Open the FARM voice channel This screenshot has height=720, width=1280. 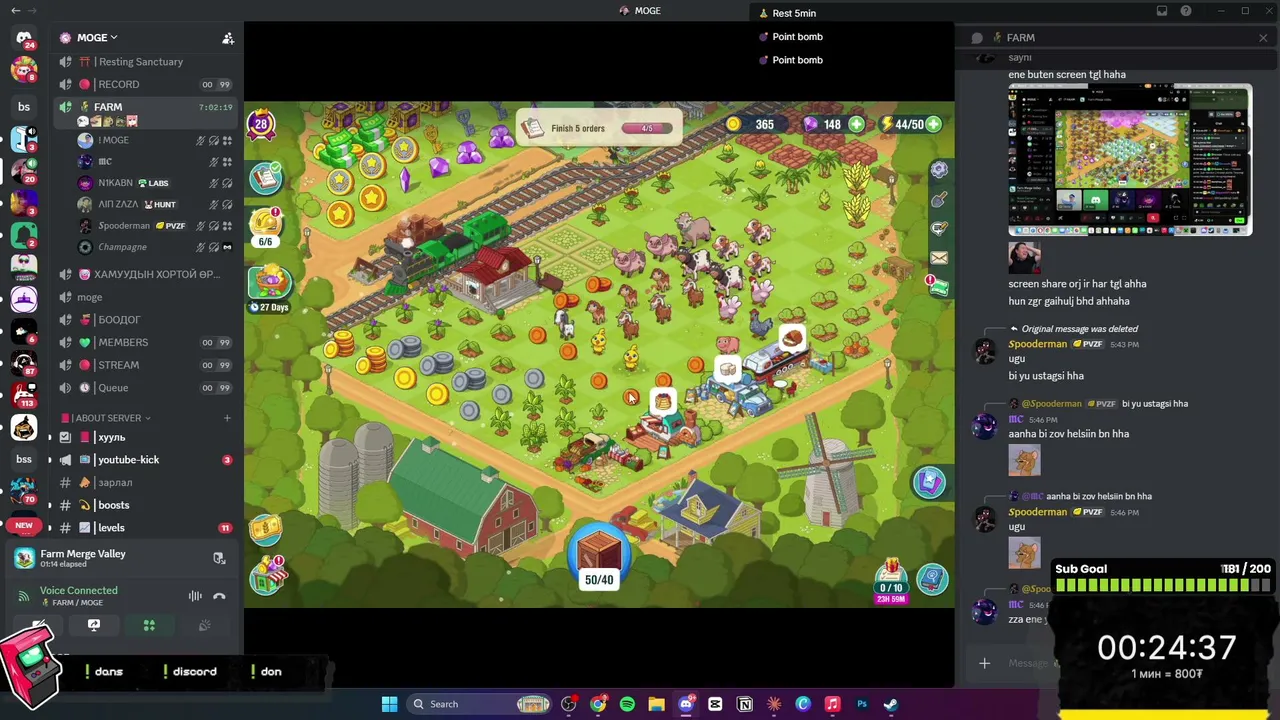pos(146,107)
